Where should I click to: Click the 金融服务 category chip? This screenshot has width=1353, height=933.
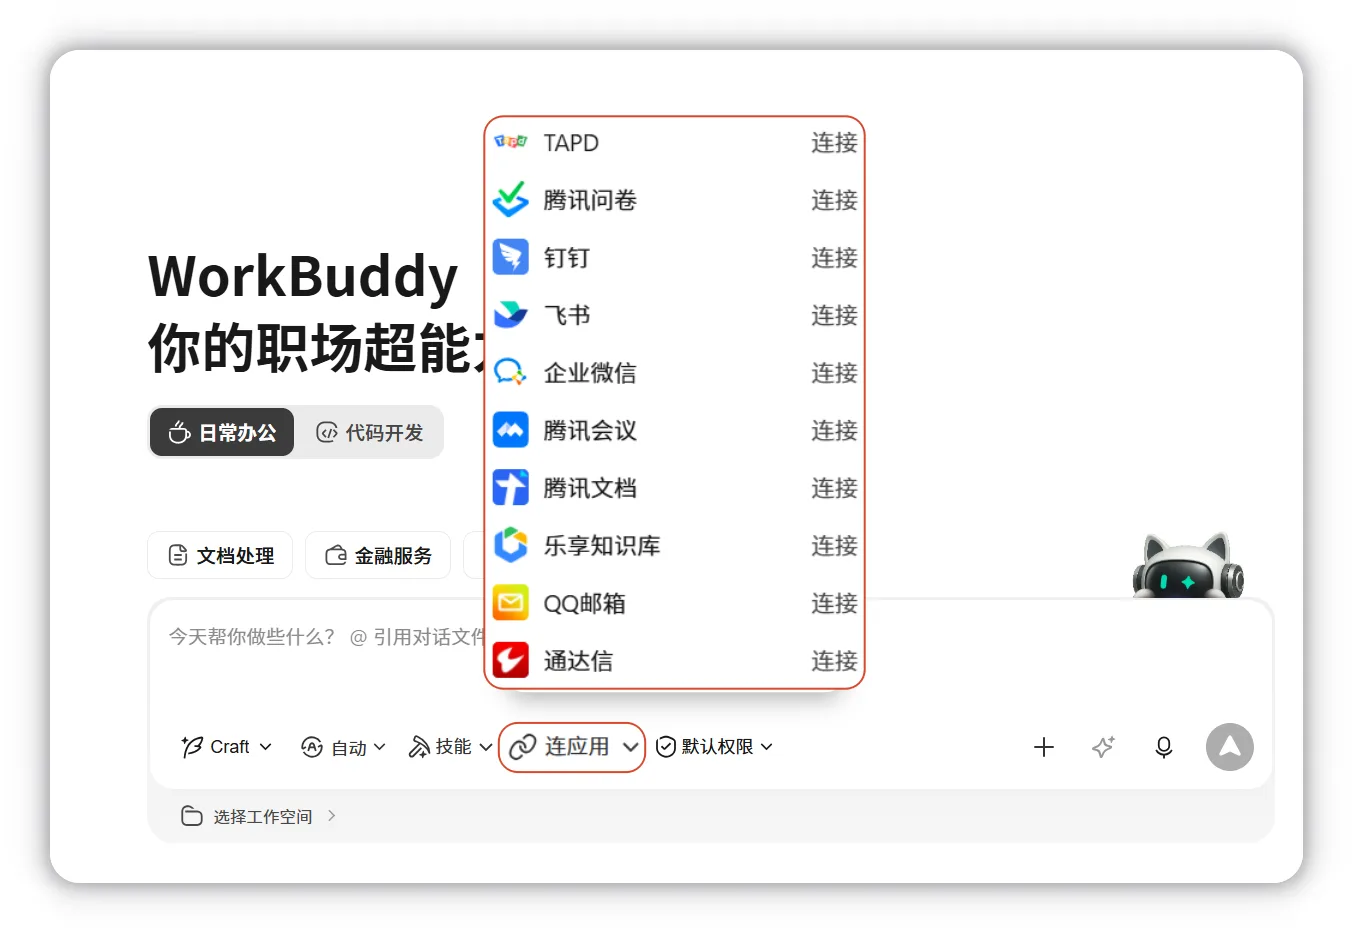click(378, 555)
